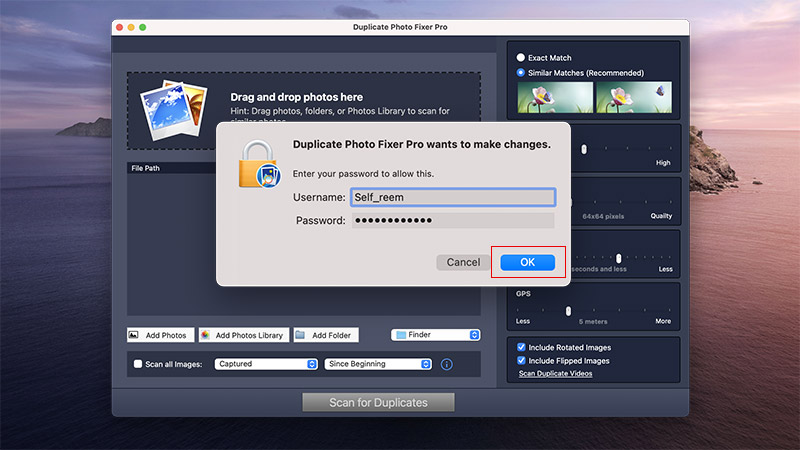The height and width of the screenshot is (450, 800).
Task: Click Scan for Duplicates button
Action: [x=378, y=403]
